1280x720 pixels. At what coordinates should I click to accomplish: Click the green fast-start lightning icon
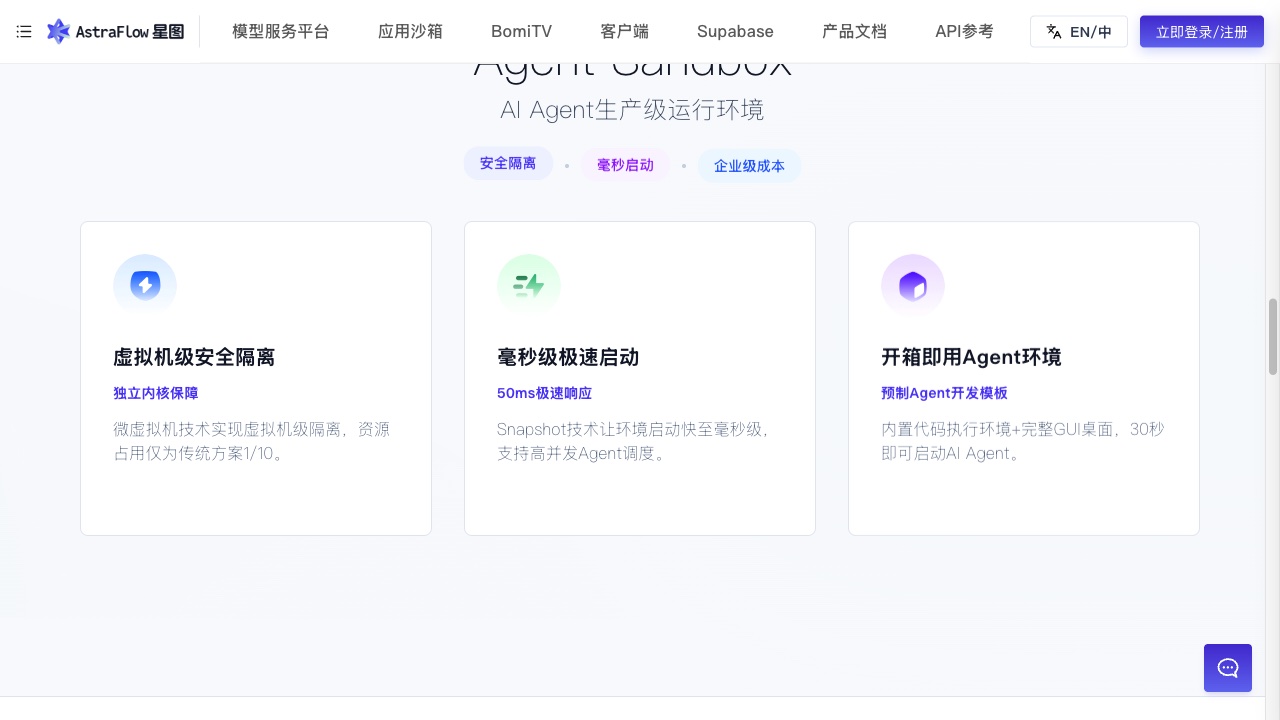[x=529, y=286]
